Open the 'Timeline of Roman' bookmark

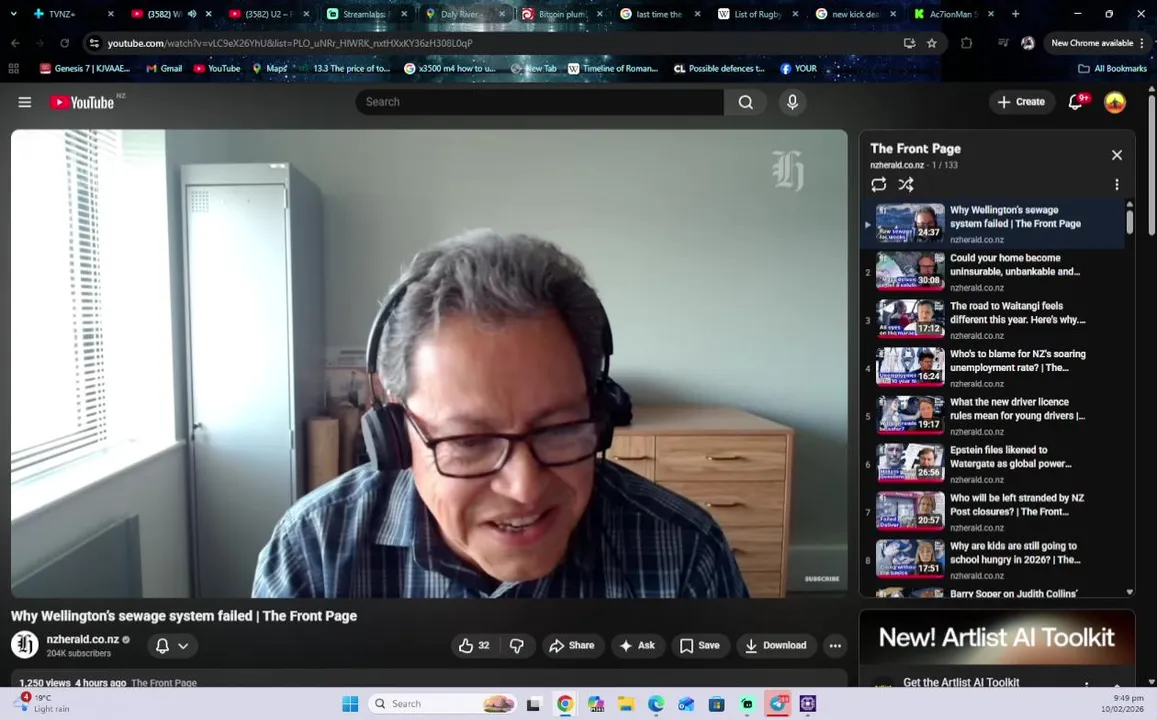click(x=612, y=68)
